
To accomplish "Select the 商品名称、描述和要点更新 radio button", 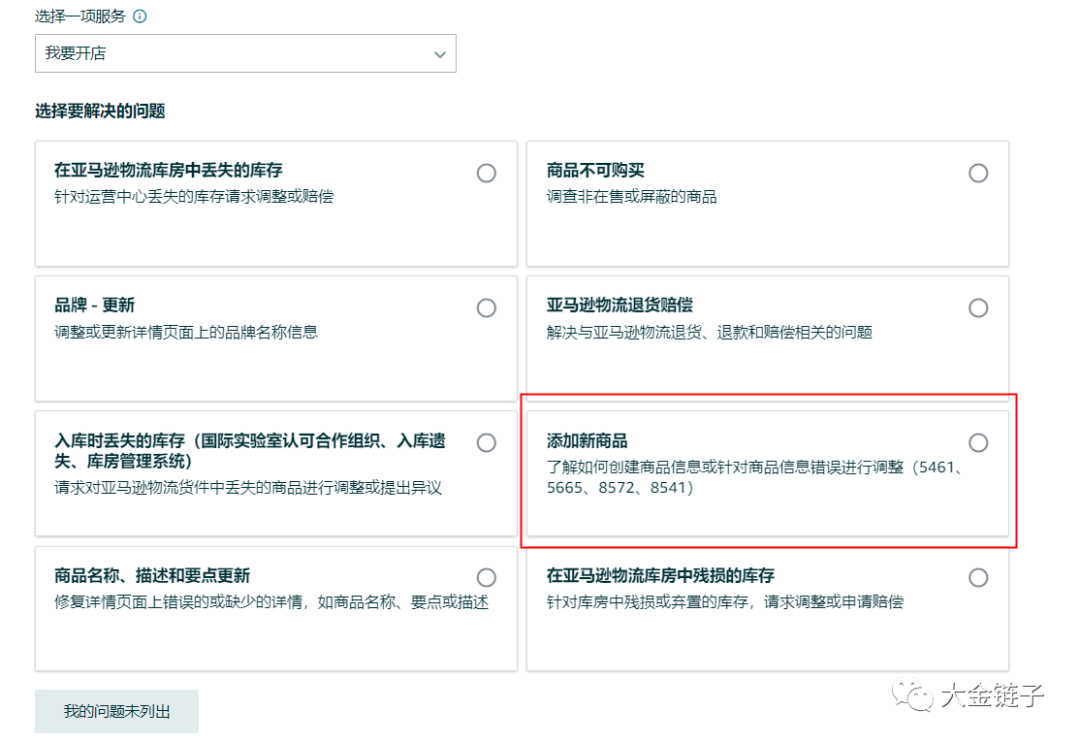I will [486, 577].
